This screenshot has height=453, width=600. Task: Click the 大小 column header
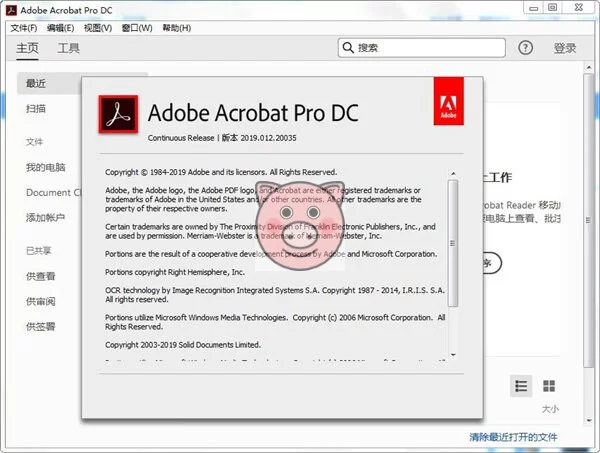pyautogui.click(x=550, y=409)
